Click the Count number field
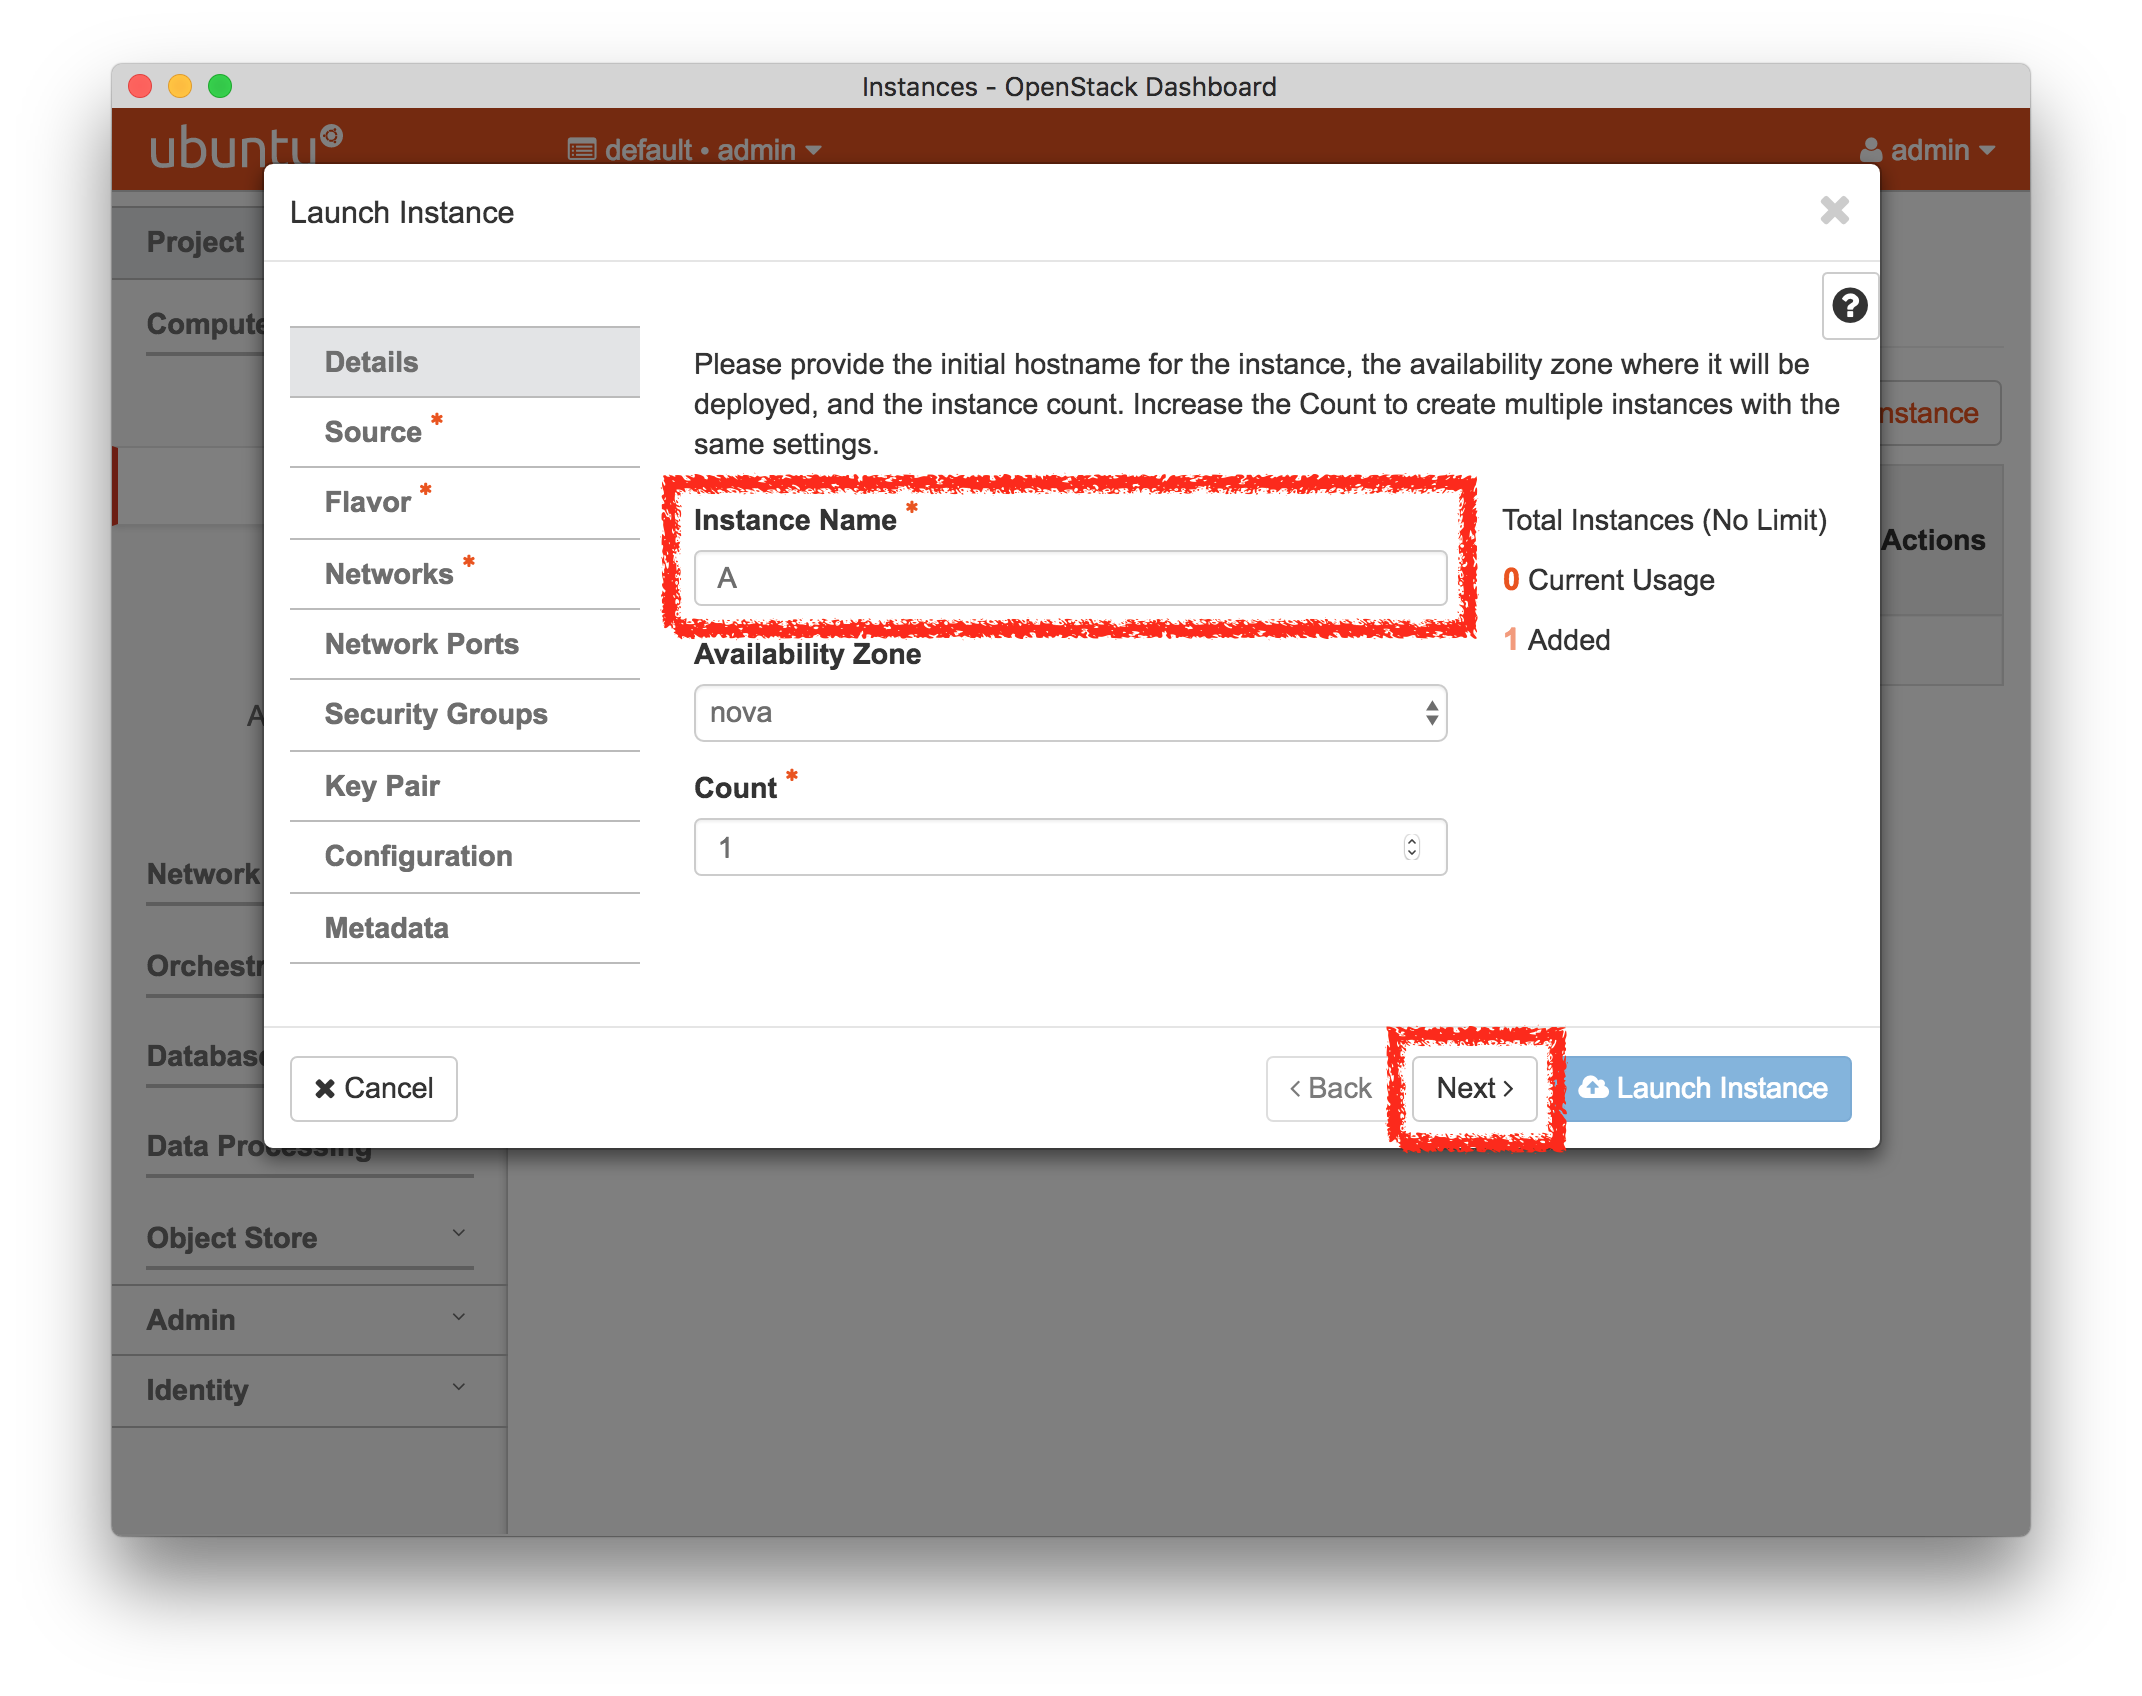The width and height of the screenshot is (2142, 1696). [x=1070, y=847]
